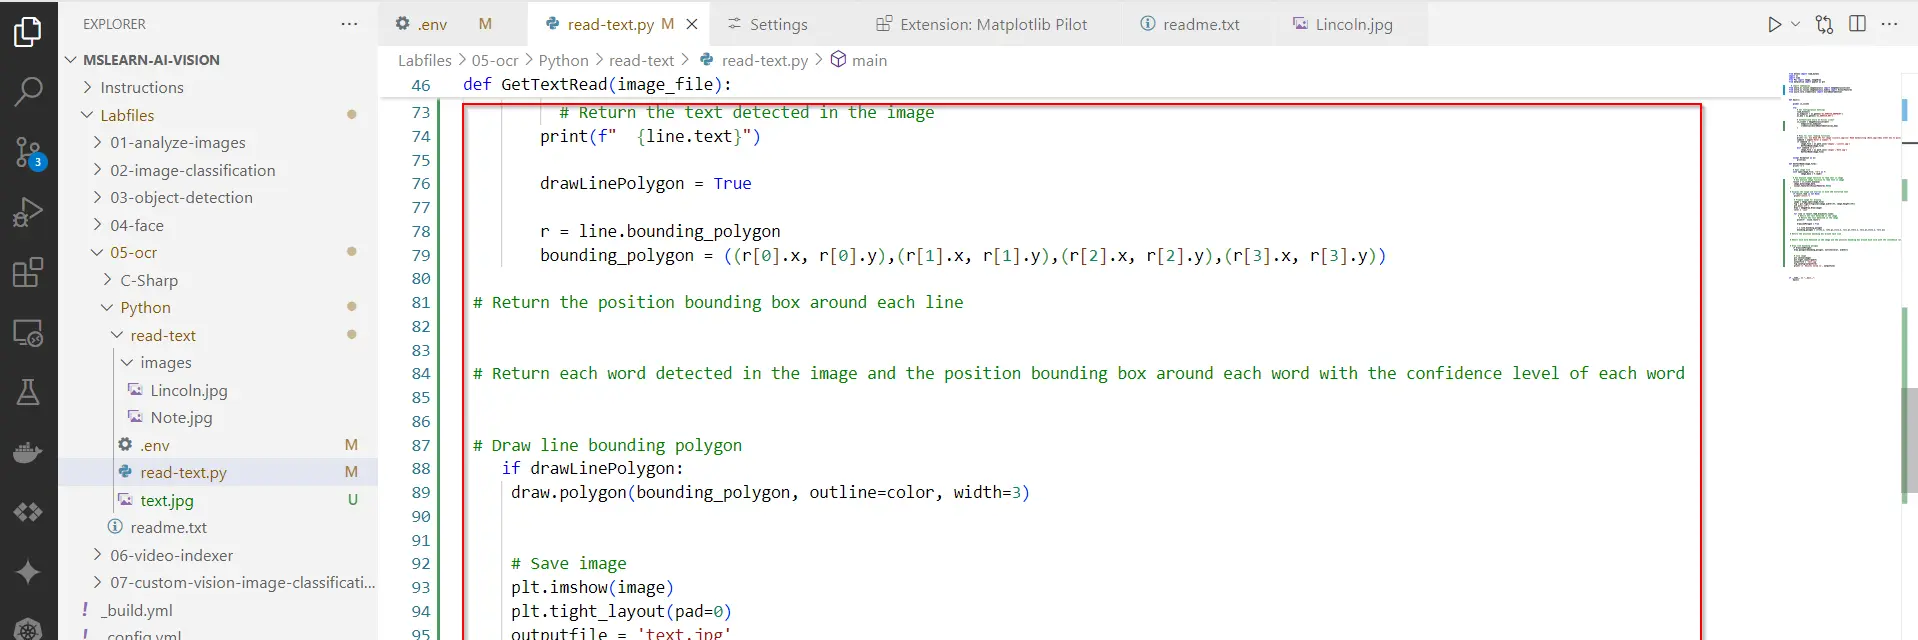Collapse the 05-ocr folder
Image resolution: width=1918 pixels, height=640 pixels.
(x=133, y=253)
